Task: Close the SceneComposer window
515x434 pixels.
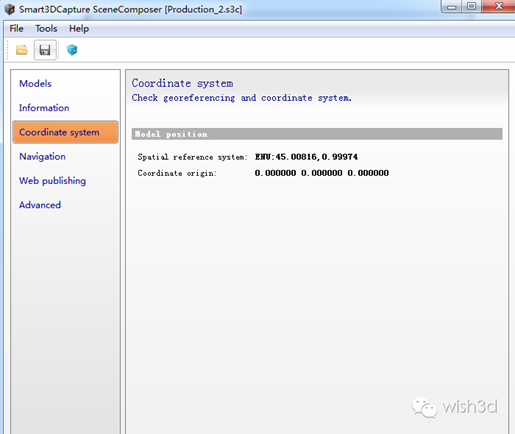Action: [x=499, y=7]
